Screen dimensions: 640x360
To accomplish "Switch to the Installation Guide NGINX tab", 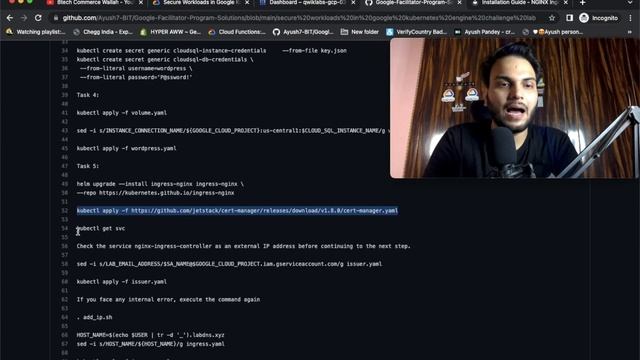I will pos(518,2).
